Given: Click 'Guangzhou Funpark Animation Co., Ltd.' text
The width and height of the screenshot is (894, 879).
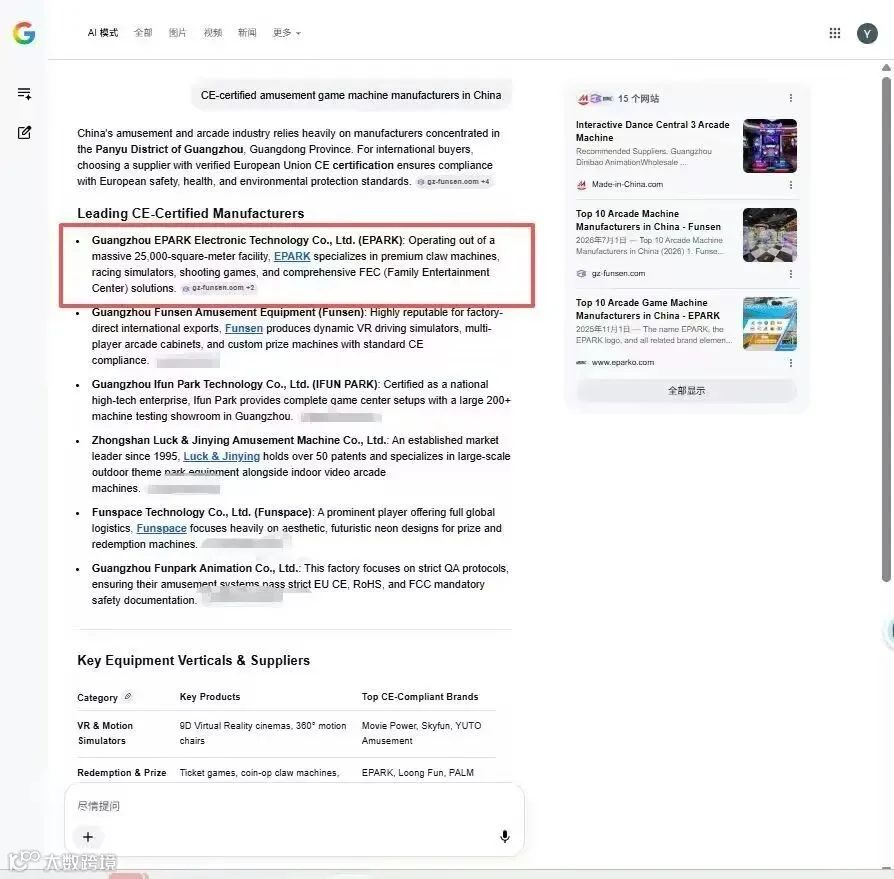Looking at the screenshot, I should [x=195, y=568].
